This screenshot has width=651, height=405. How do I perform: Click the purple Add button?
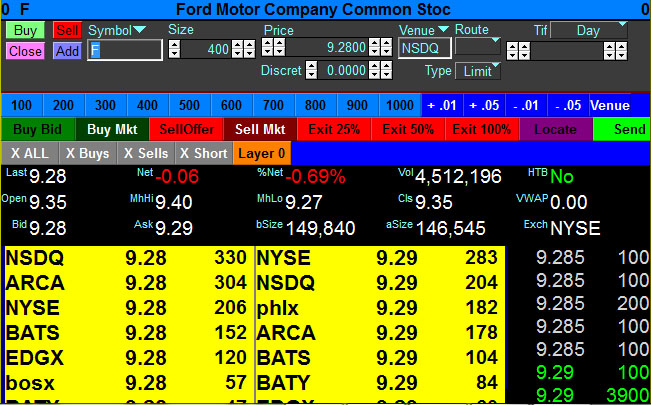click(x=67, y=51)
